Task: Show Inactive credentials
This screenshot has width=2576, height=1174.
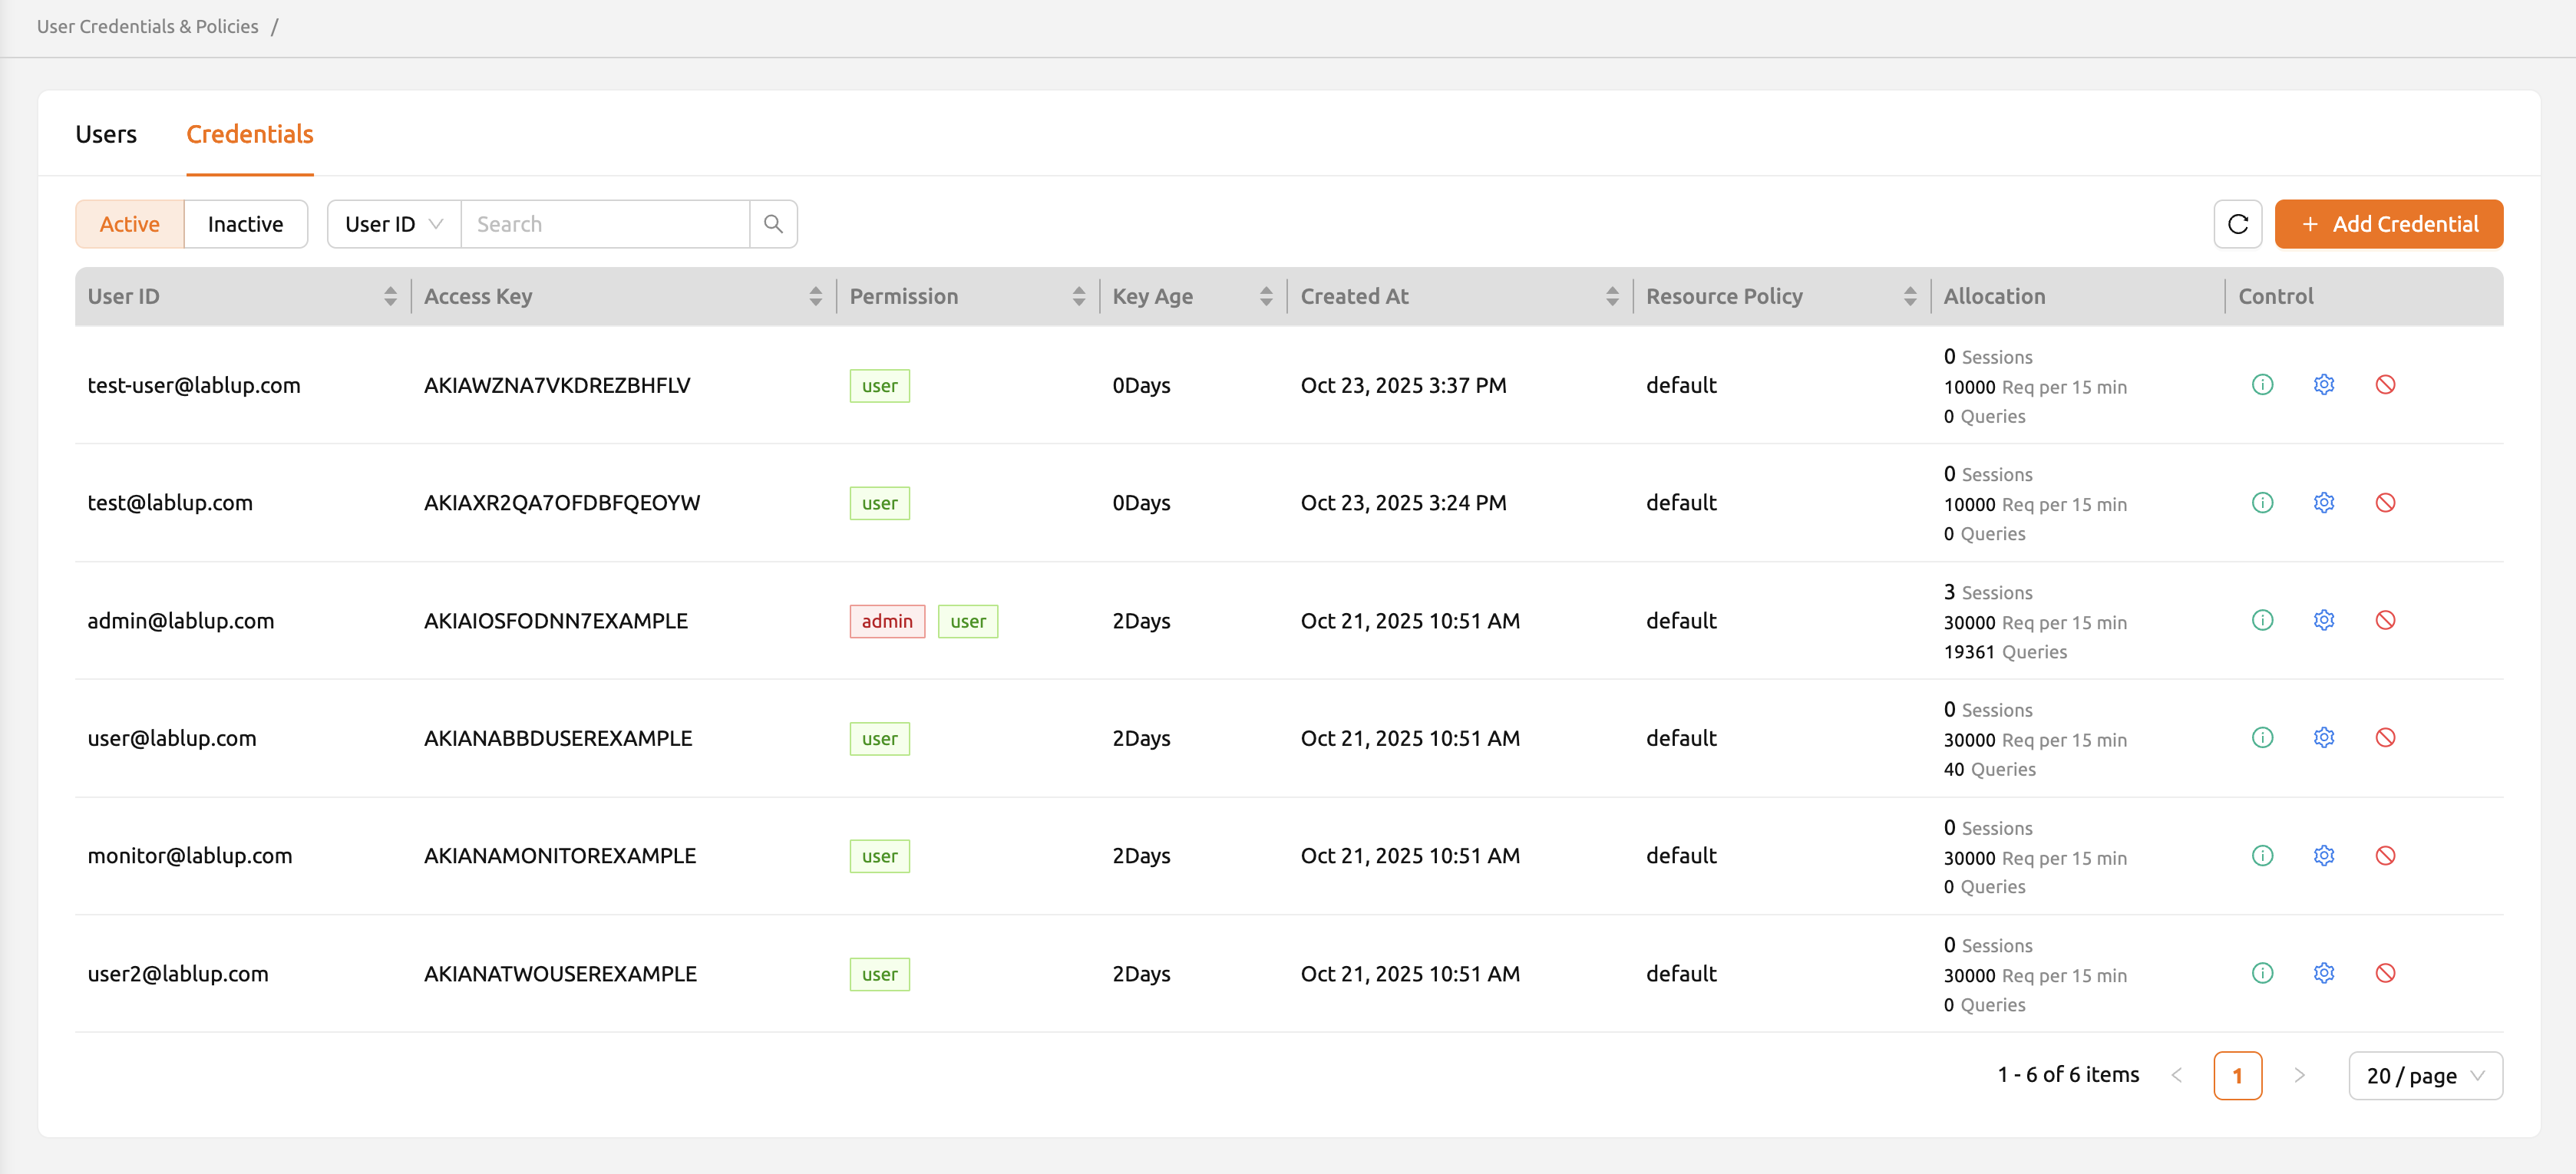Action: point(245,224)
